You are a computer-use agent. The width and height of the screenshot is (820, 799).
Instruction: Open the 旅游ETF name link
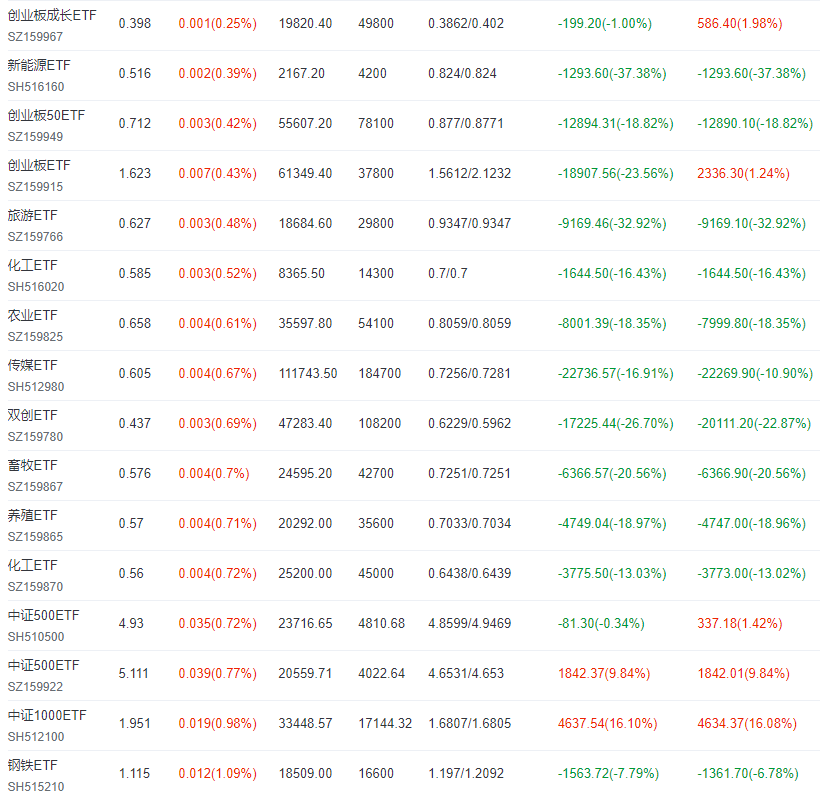32,215
